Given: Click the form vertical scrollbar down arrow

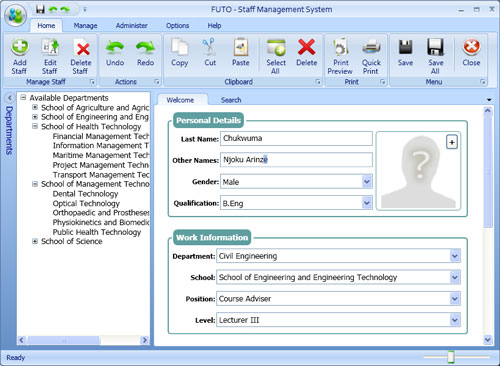Looking at the screenshot, I should pos(488,340).
